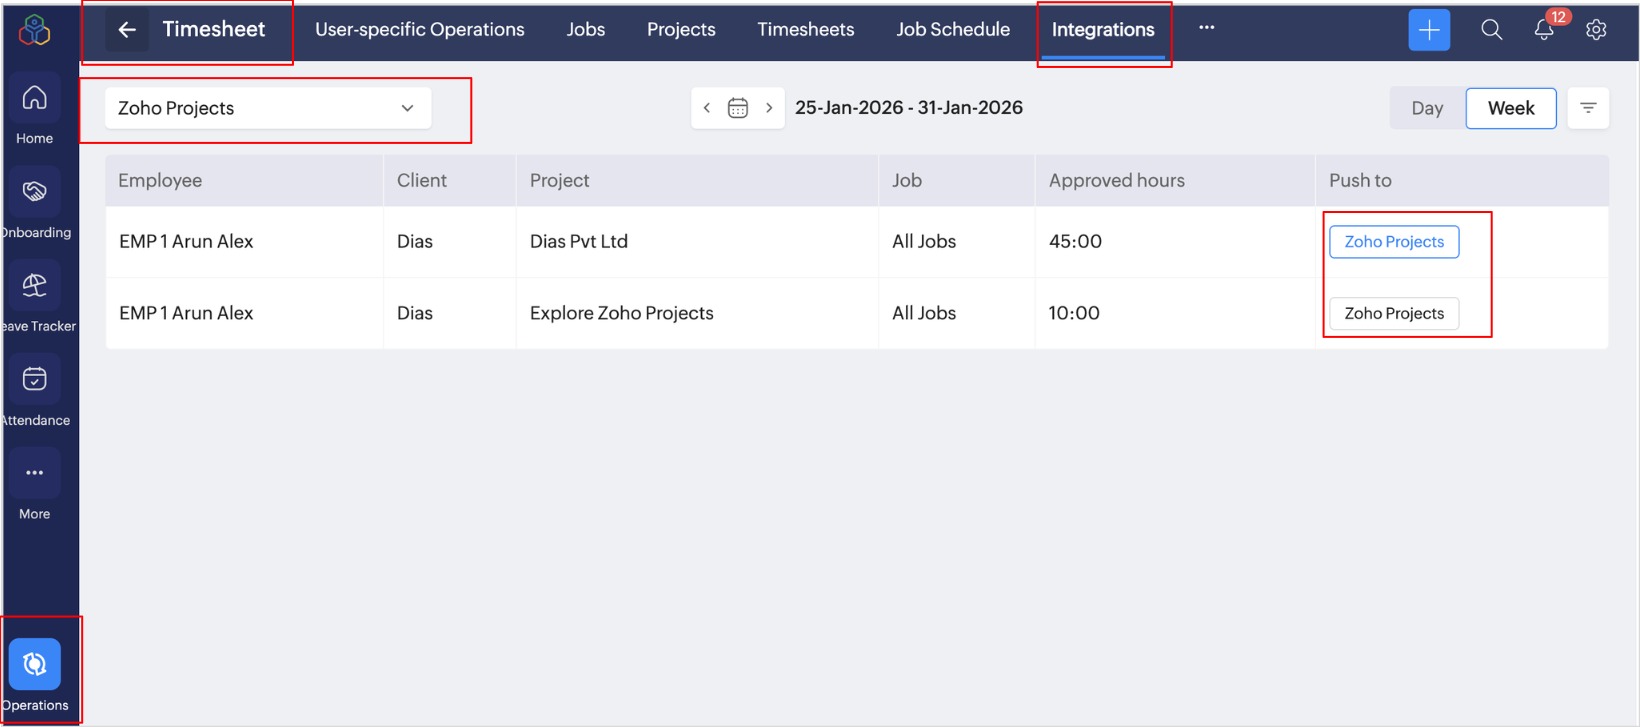The height and width of the screenshot is (727, 1640).
Task: Click the Operations icon in sidebar
Action: coord(35,664)
